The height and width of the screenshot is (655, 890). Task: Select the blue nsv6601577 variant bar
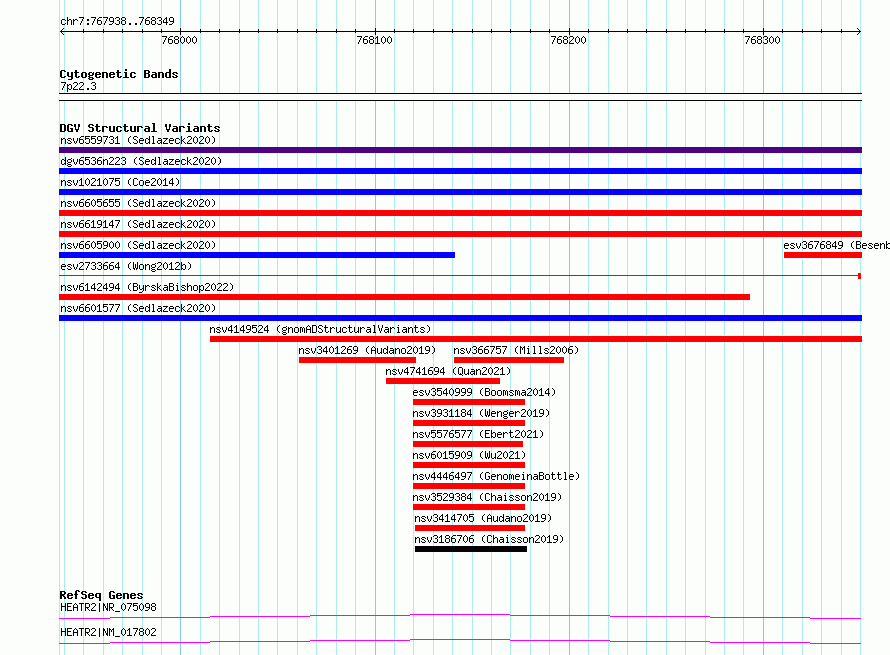[460, 318]
